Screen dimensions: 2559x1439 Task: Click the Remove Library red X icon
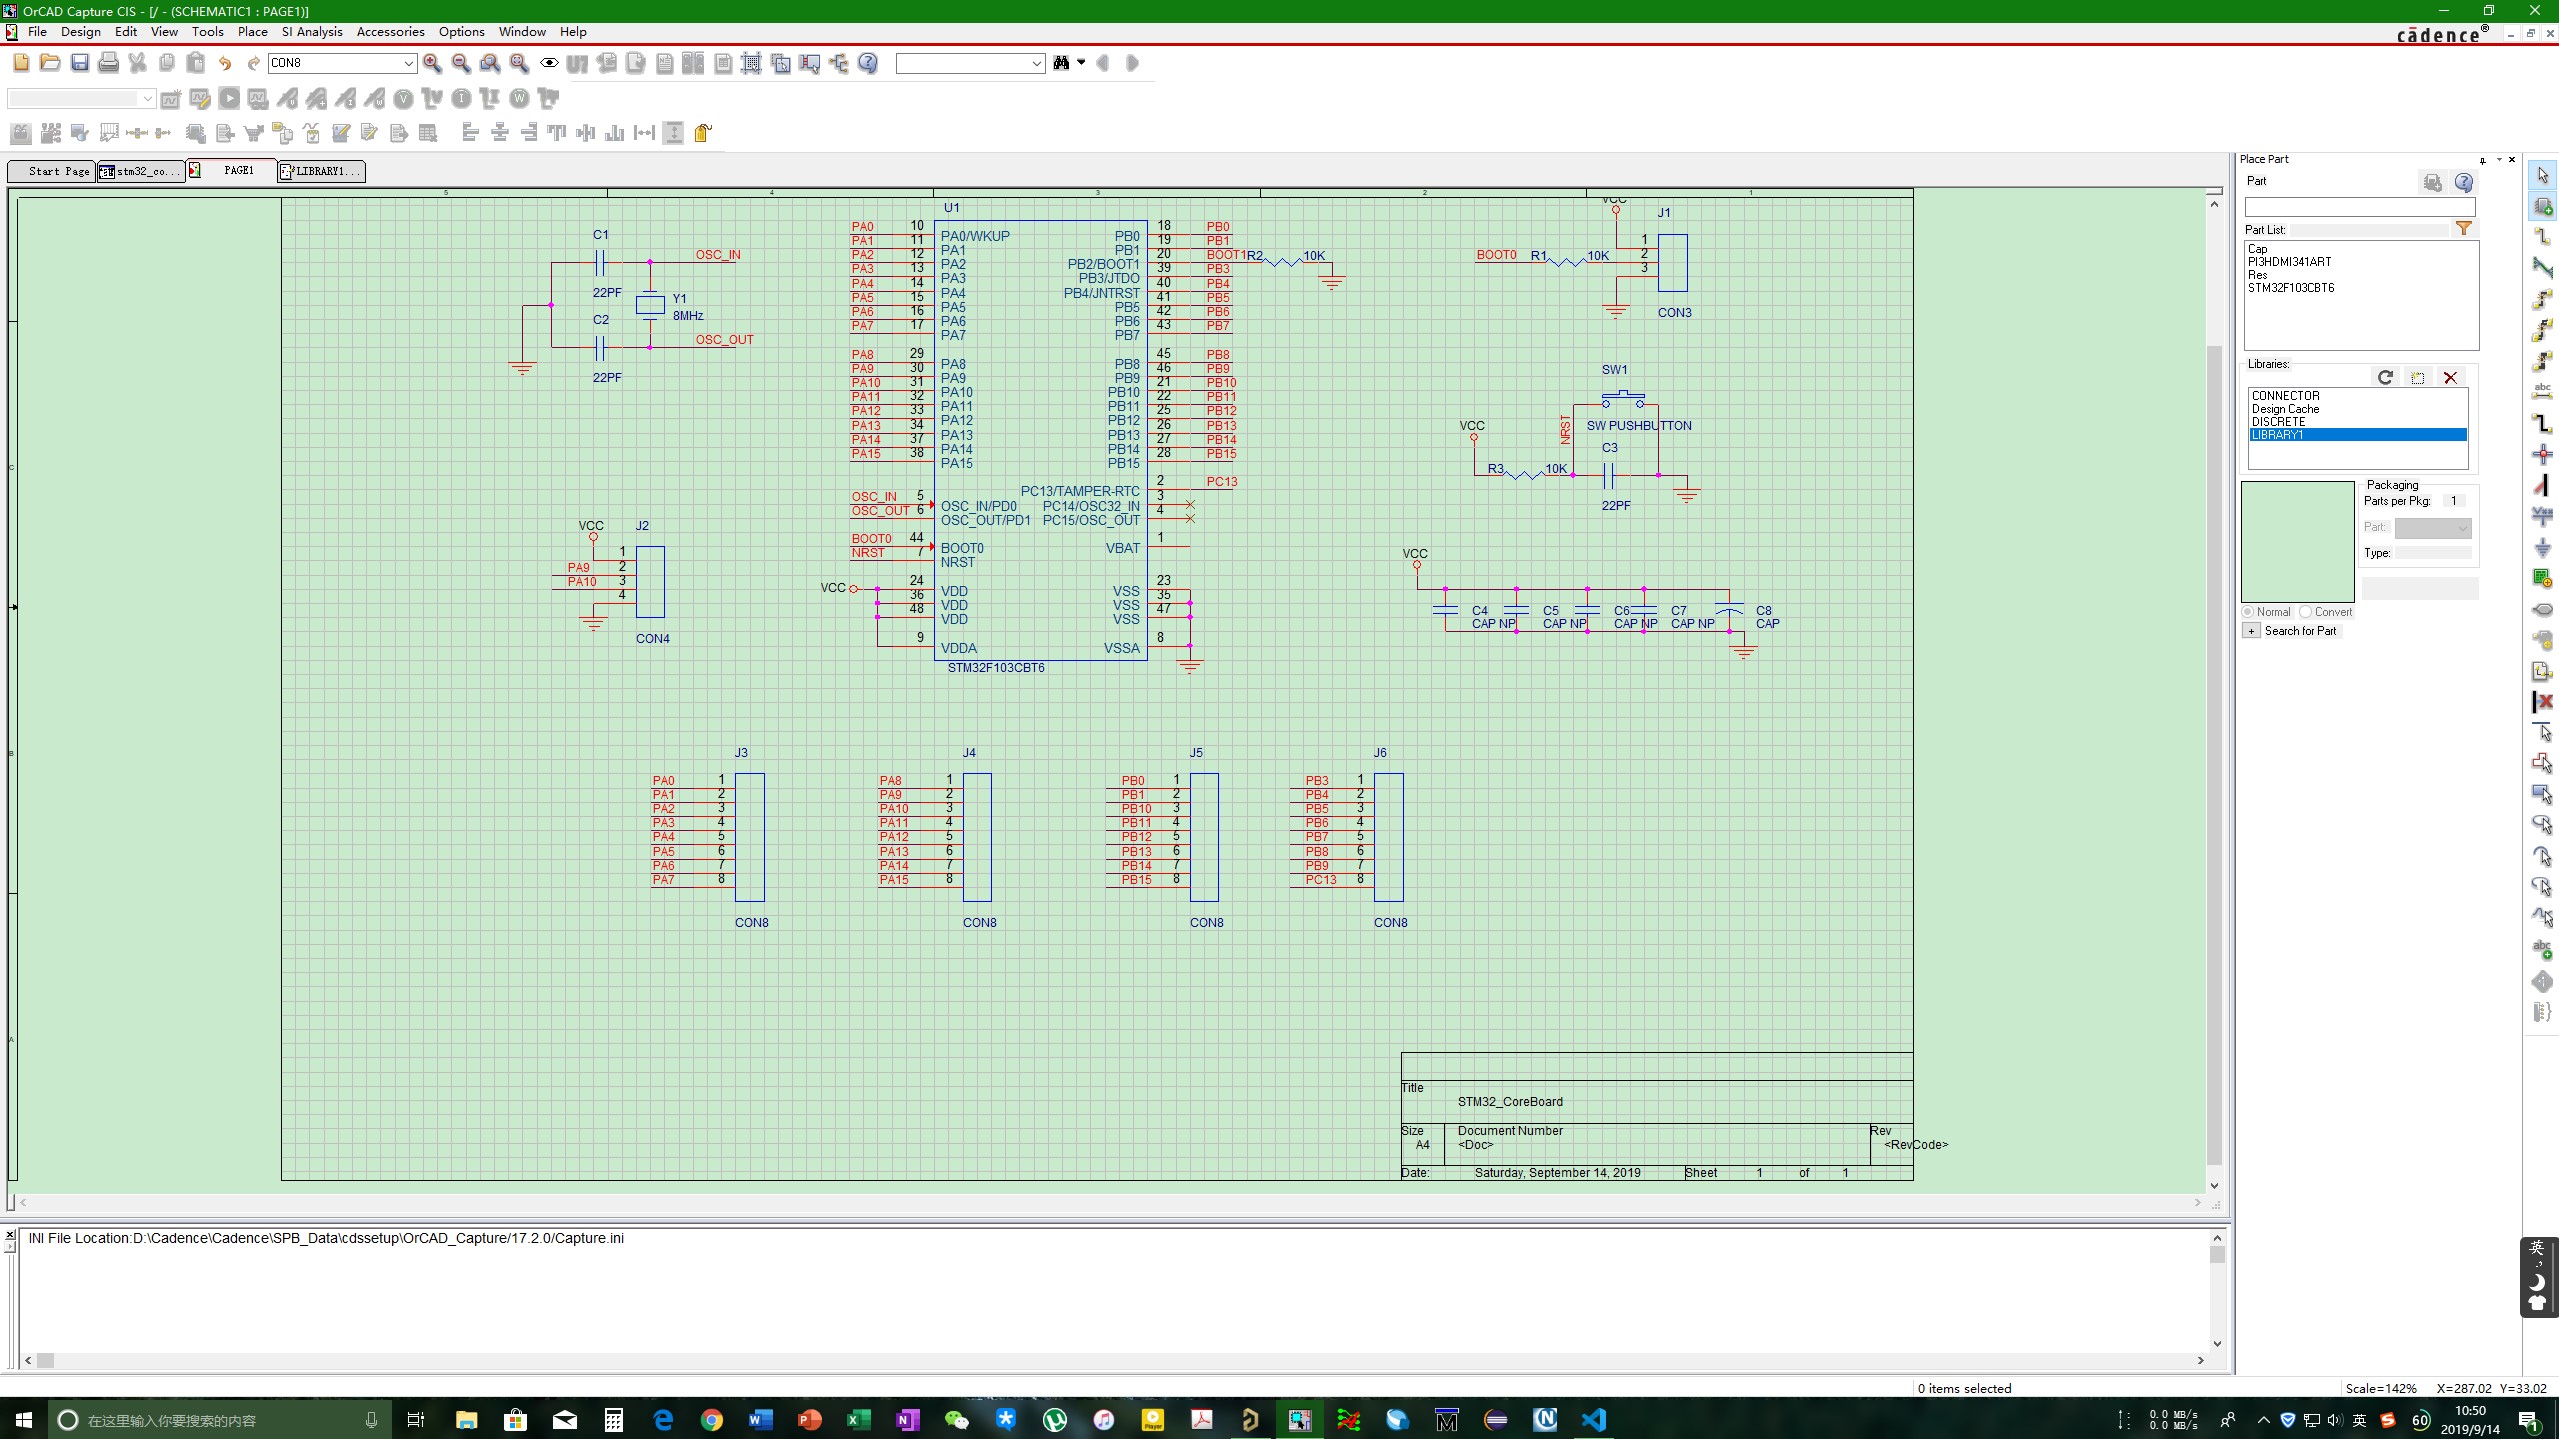pos(2450,377)
